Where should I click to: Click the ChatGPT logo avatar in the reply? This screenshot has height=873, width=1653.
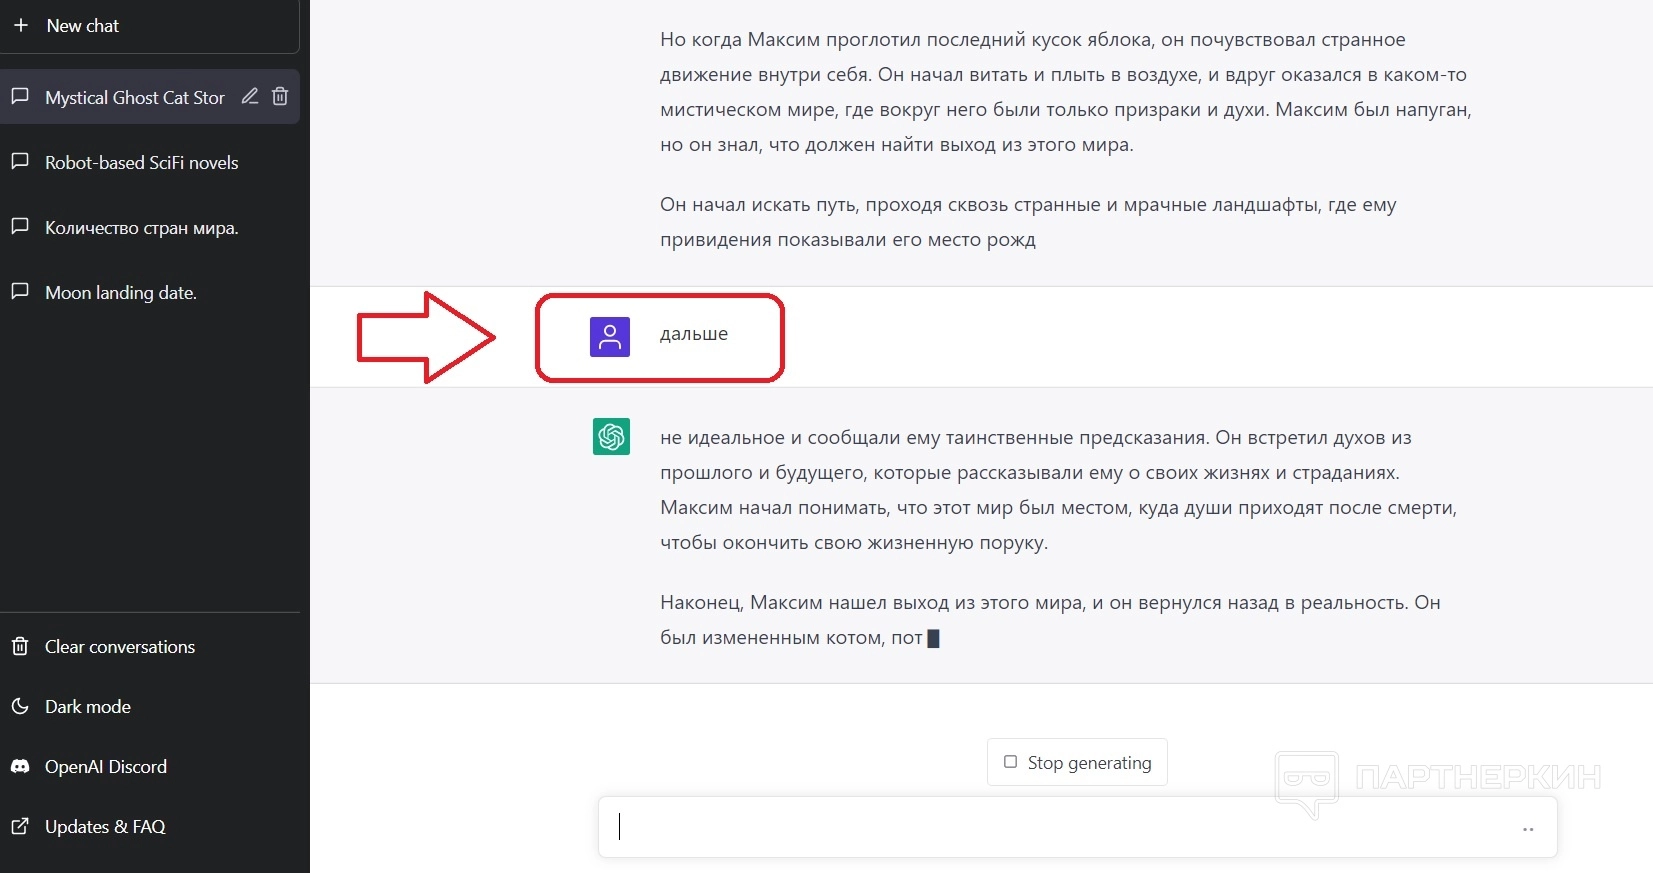coord(611,436)
